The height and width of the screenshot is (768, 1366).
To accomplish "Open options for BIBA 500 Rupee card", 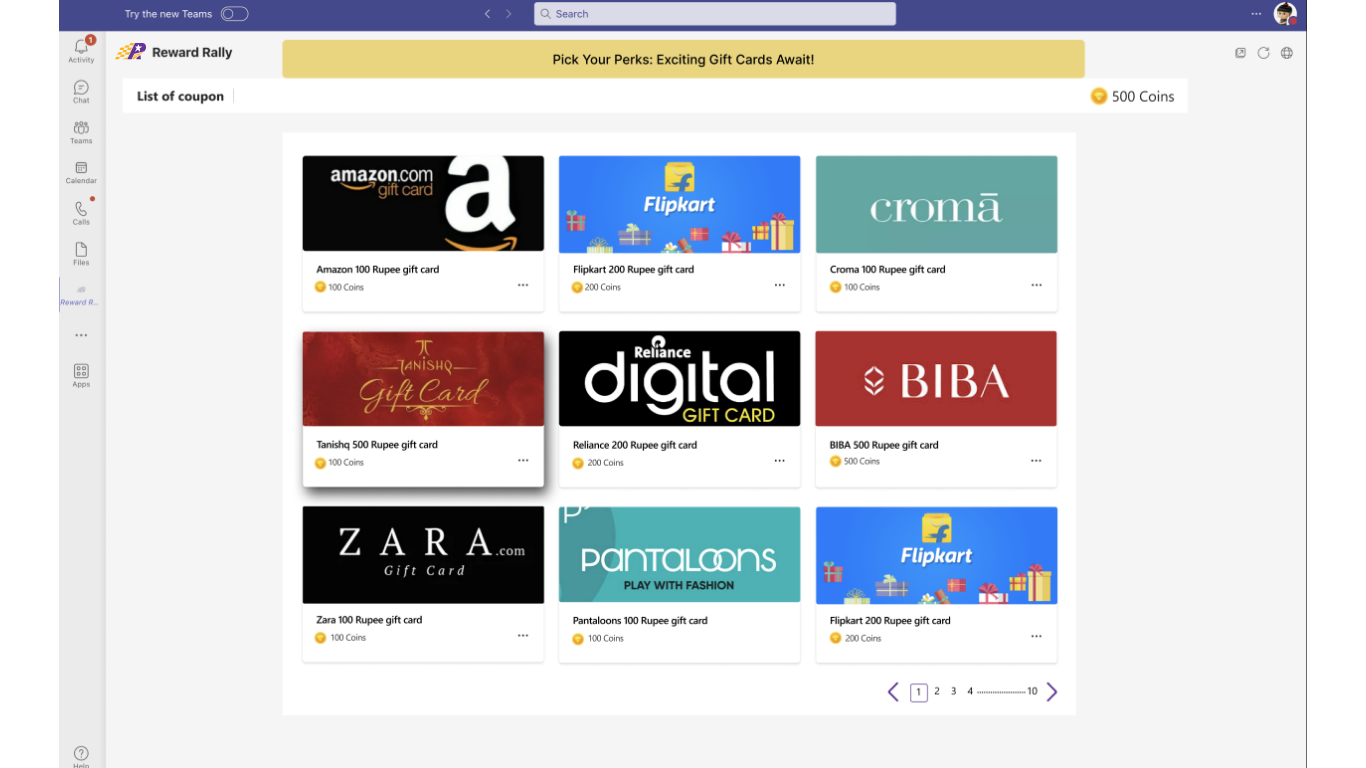I will tap(1036, 461).
